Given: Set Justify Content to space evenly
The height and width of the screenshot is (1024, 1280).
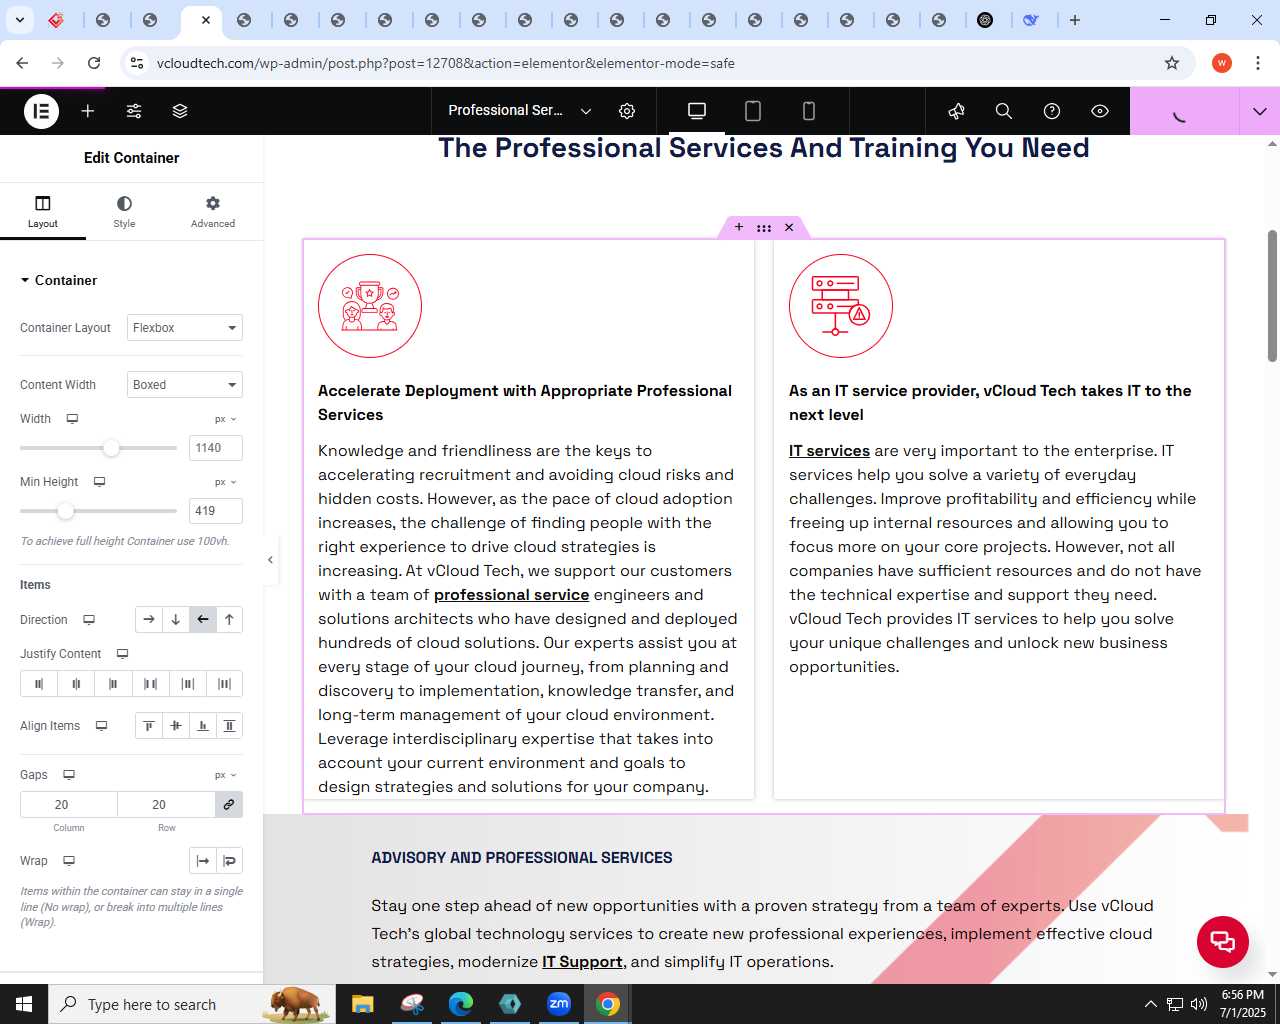Looking at the screenshot, I should 224,684.
